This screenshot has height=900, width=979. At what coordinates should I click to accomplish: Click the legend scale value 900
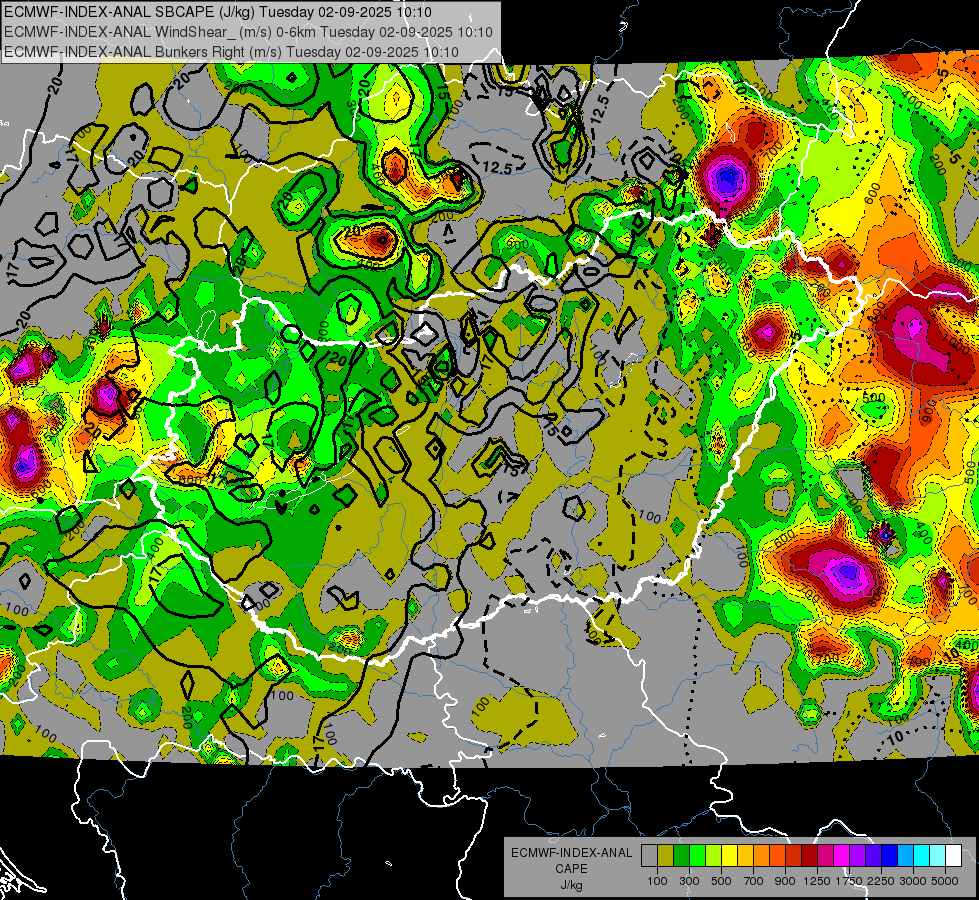(x=785, y=881)
